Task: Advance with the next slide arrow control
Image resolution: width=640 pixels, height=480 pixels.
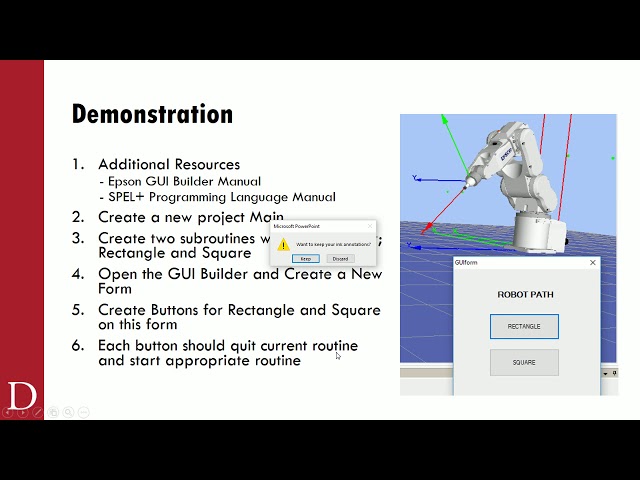Action: pos(22,412)
